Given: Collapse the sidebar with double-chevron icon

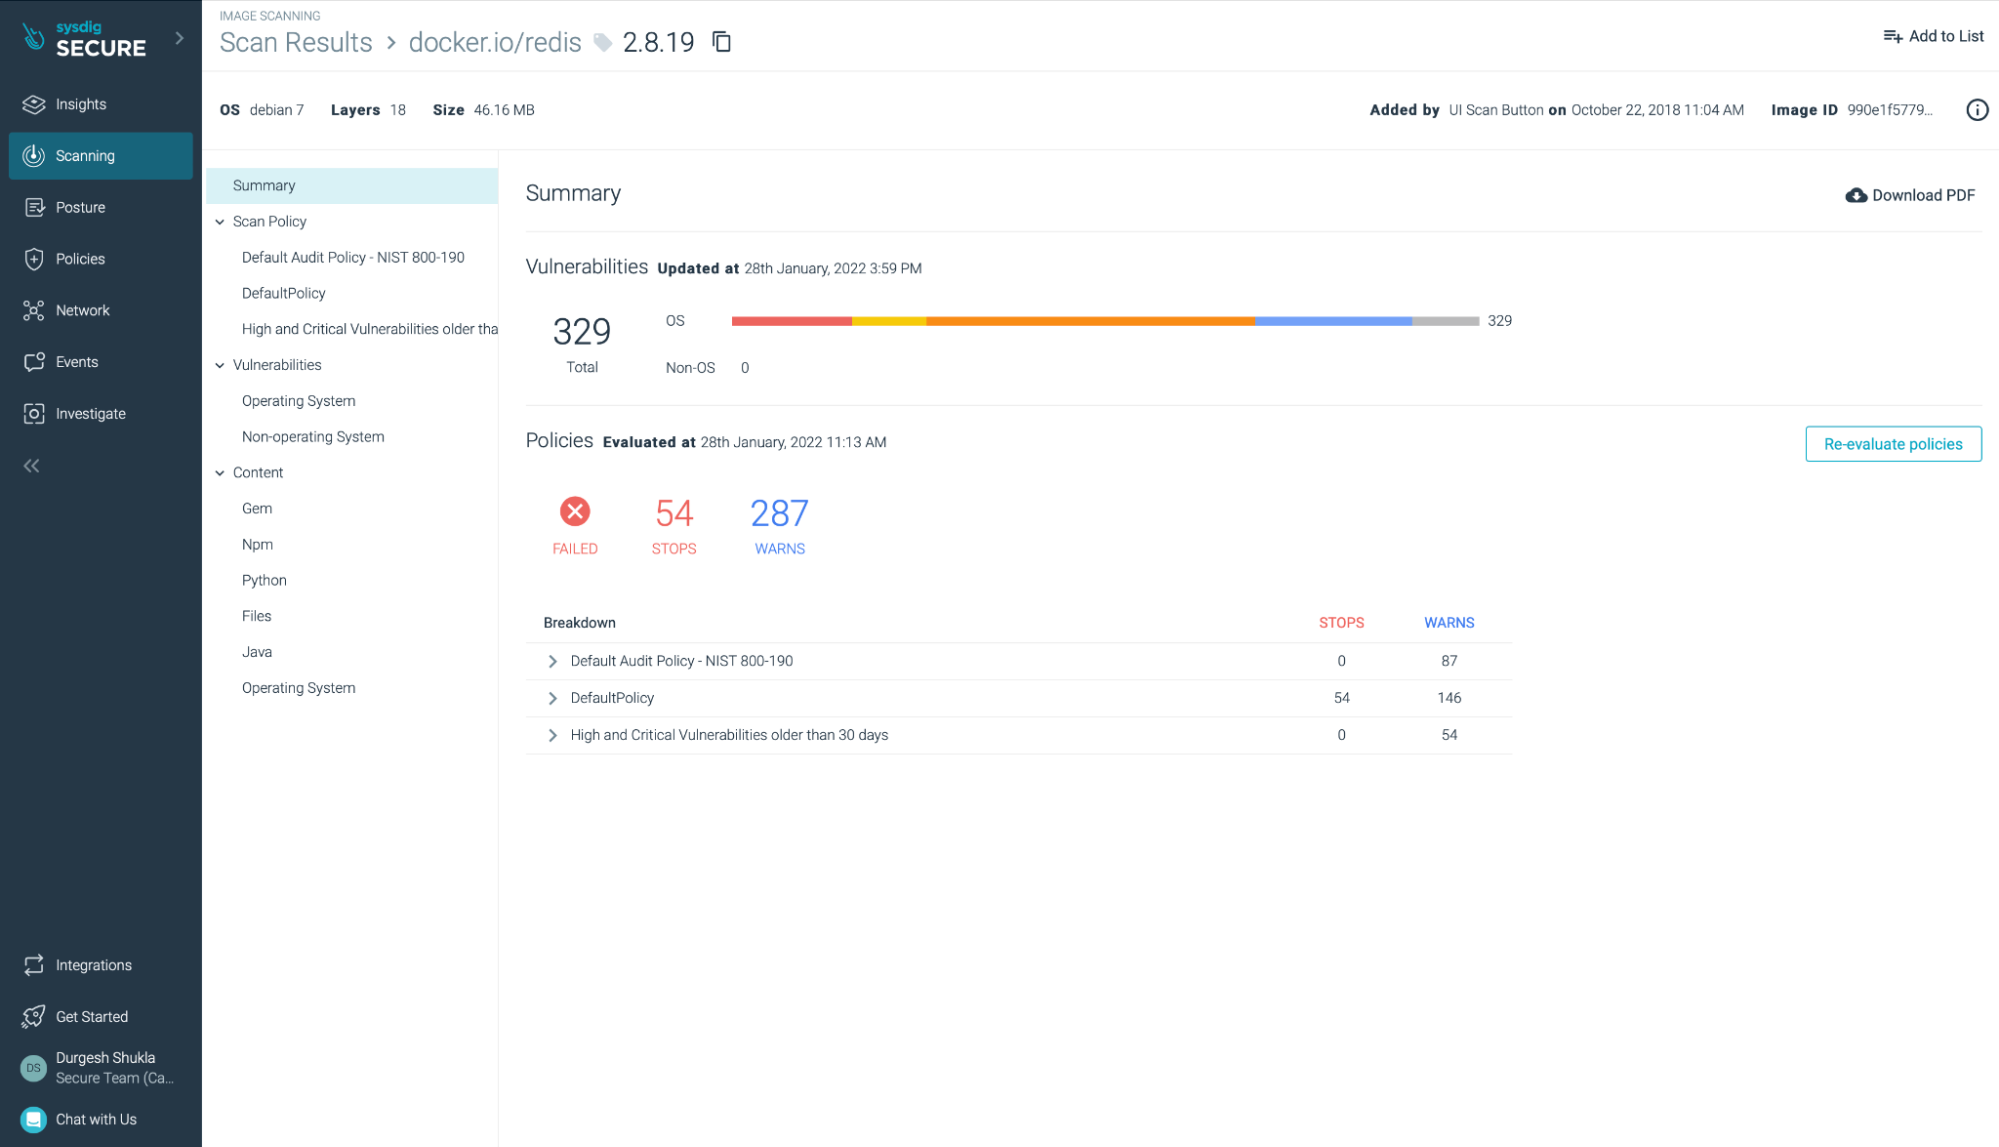Looking at the screenshot, I should [x=32, y=466].
